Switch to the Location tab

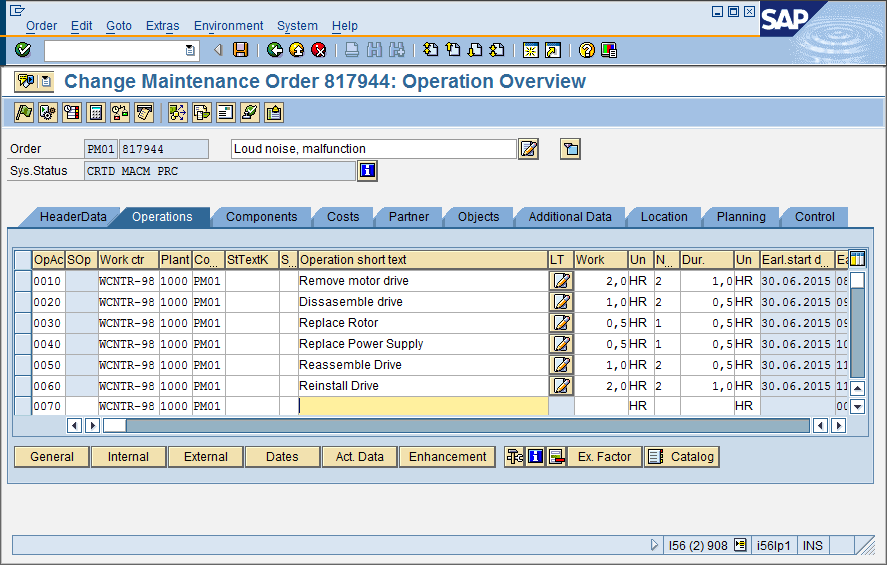(664, 217)
